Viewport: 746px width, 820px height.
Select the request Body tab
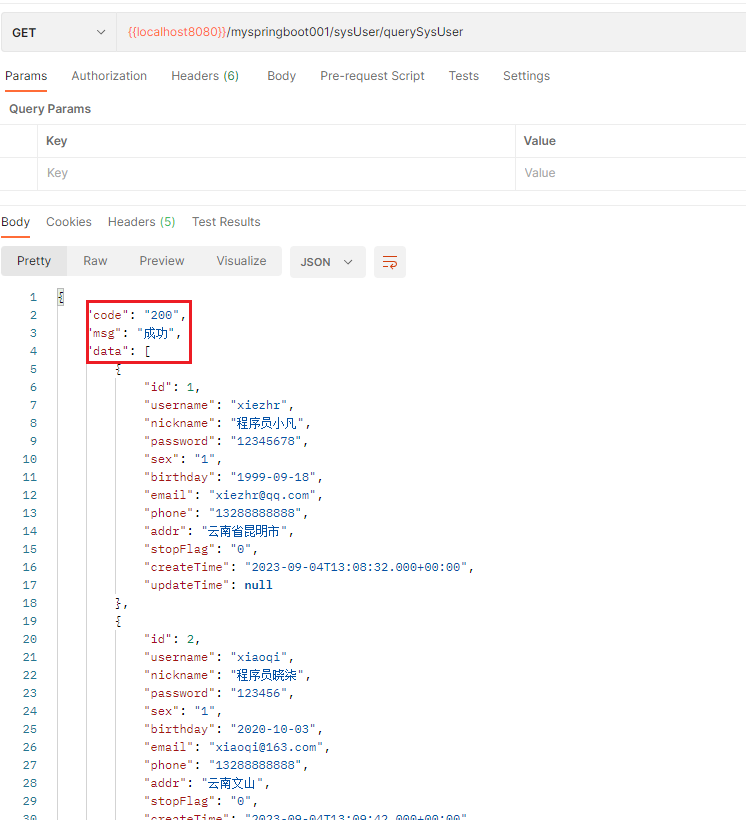point(281,76)
